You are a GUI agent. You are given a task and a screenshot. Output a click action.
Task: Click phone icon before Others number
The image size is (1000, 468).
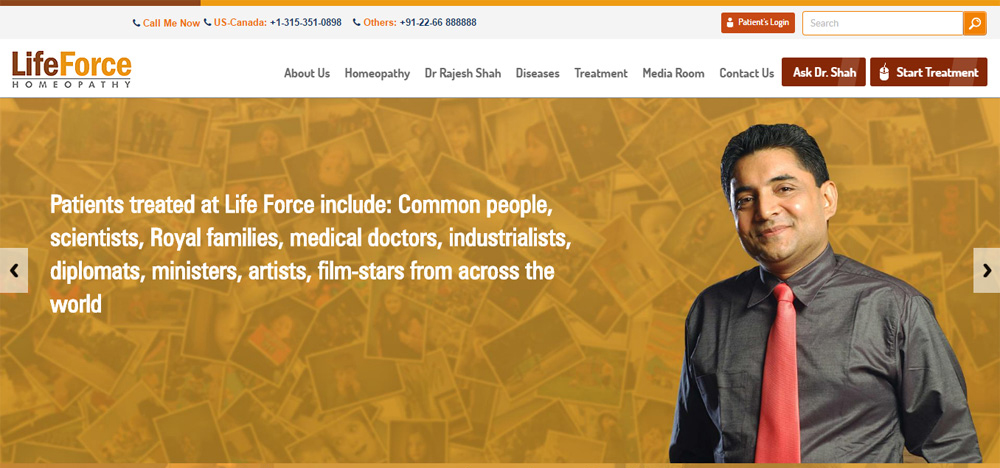tap(357, 22)
